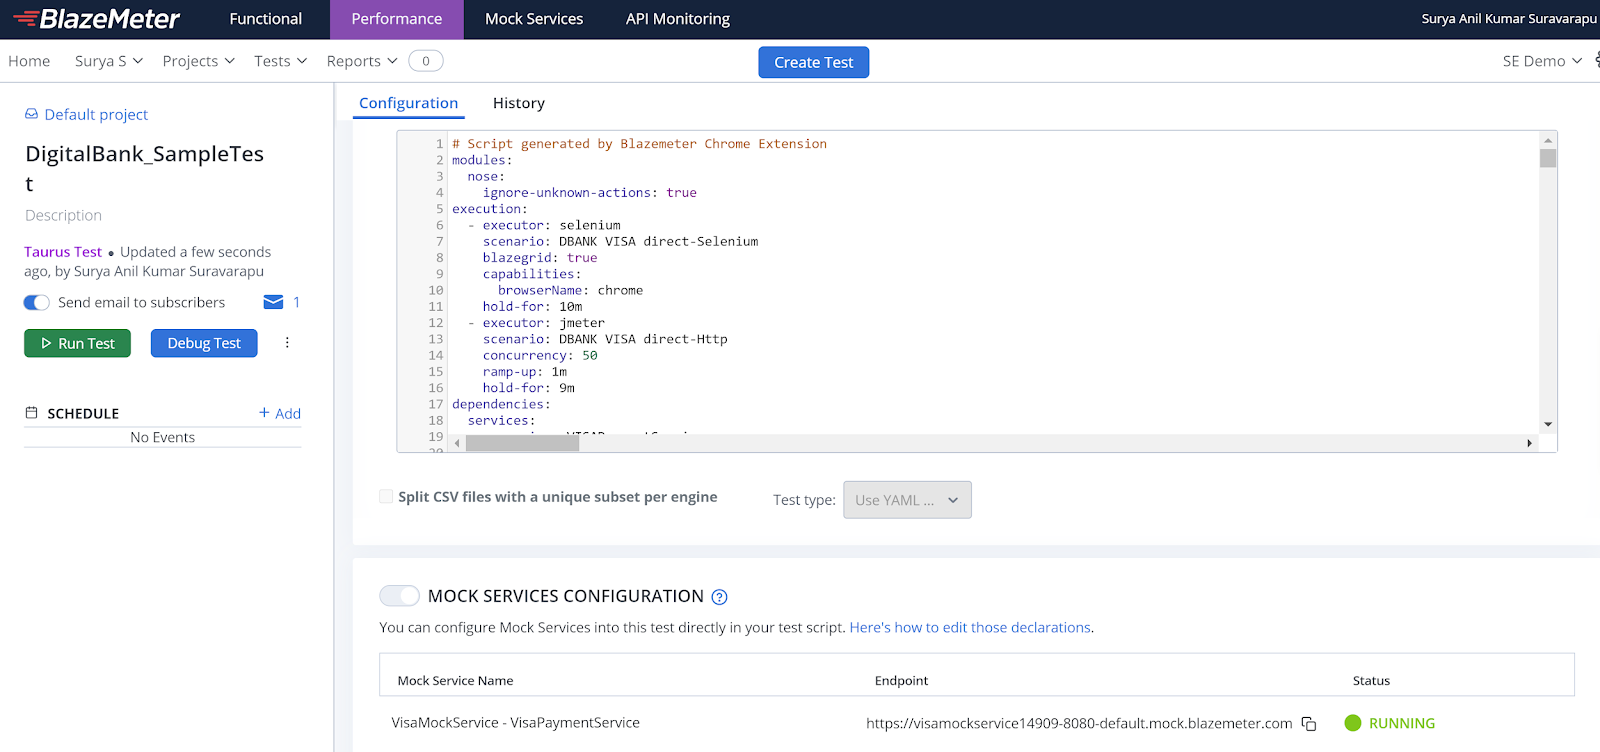
Task: Click the 'browserName: chrome' code line
Action: 570,290
